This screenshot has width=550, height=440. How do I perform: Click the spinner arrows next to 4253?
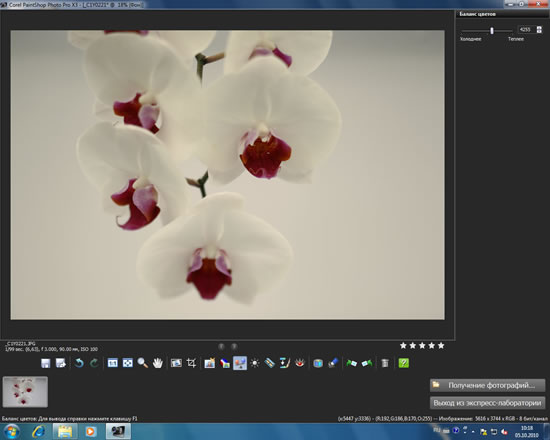(x=539, y=29)
